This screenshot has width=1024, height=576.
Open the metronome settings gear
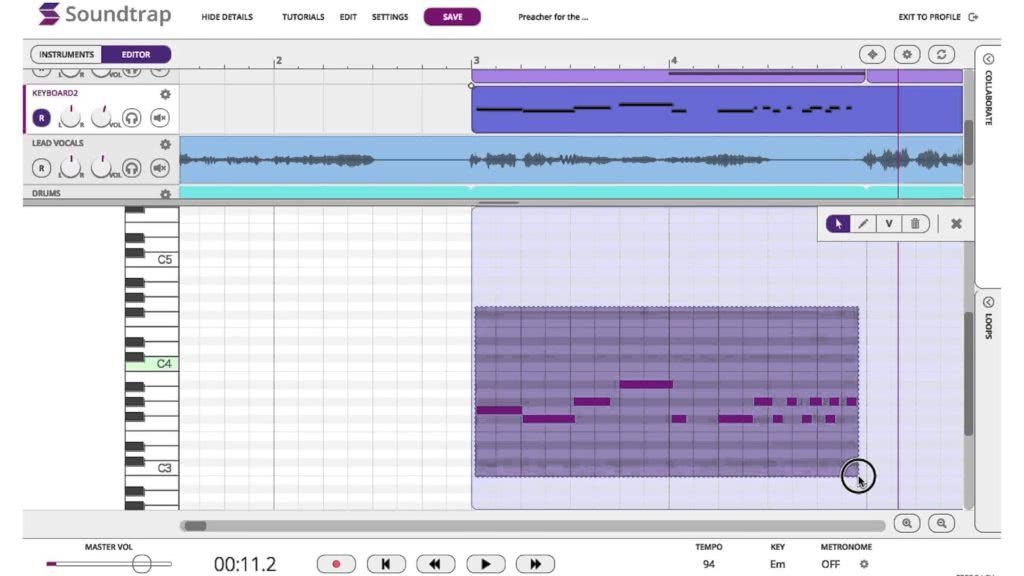[864, 564]
